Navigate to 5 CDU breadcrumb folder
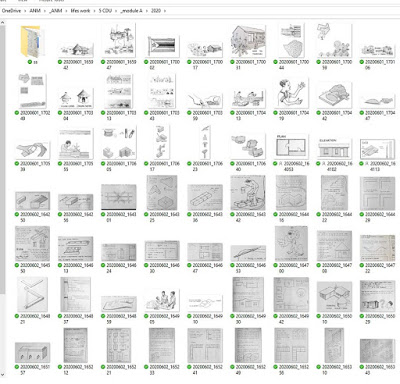 (x=105, y=11)
